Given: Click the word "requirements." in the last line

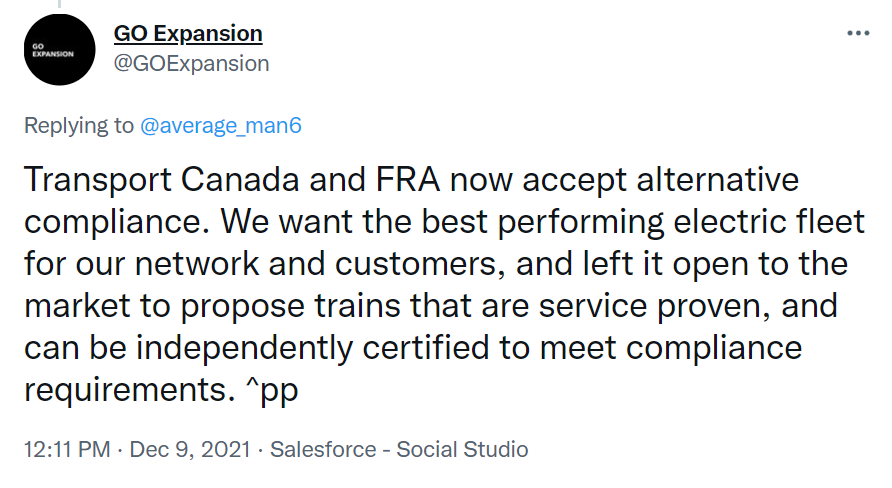Looking at the screenshot, I should [123, 389].
